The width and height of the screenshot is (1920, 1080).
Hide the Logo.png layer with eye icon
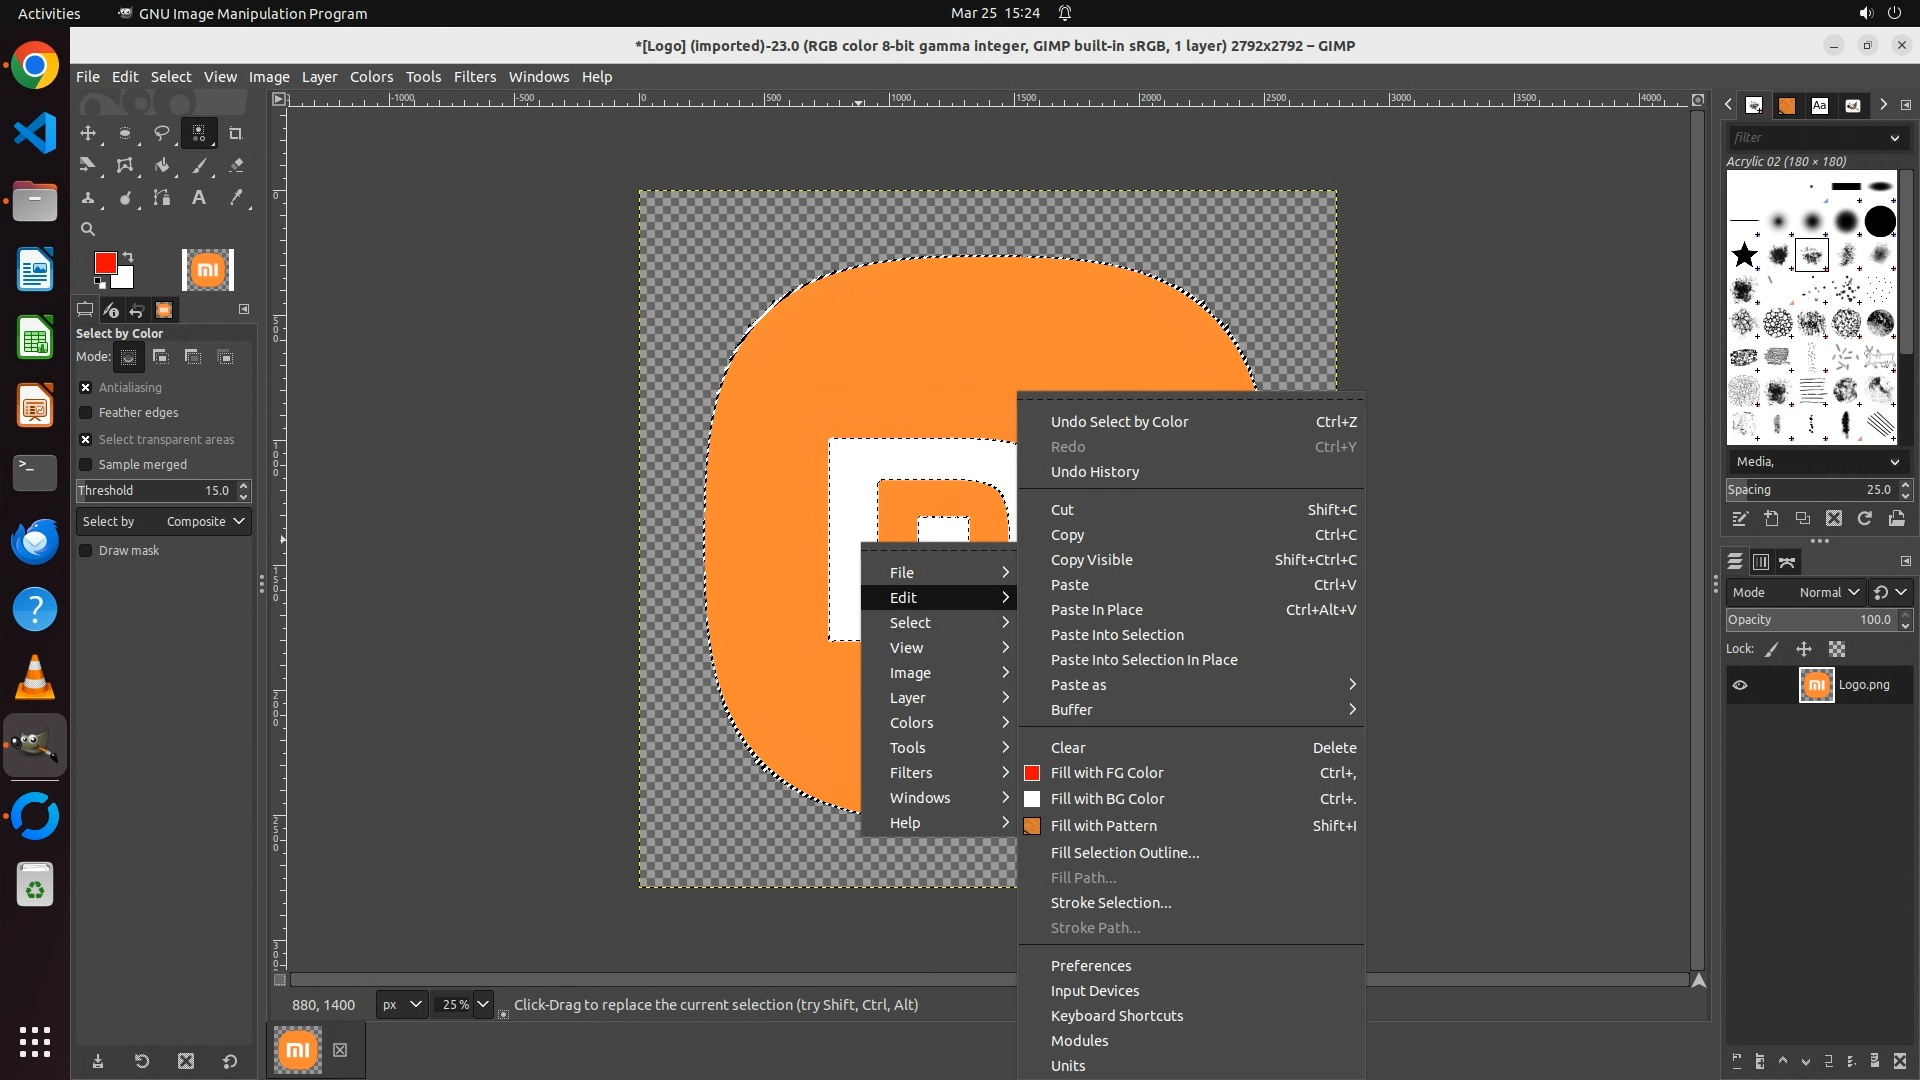click(x=1740, y=685)
